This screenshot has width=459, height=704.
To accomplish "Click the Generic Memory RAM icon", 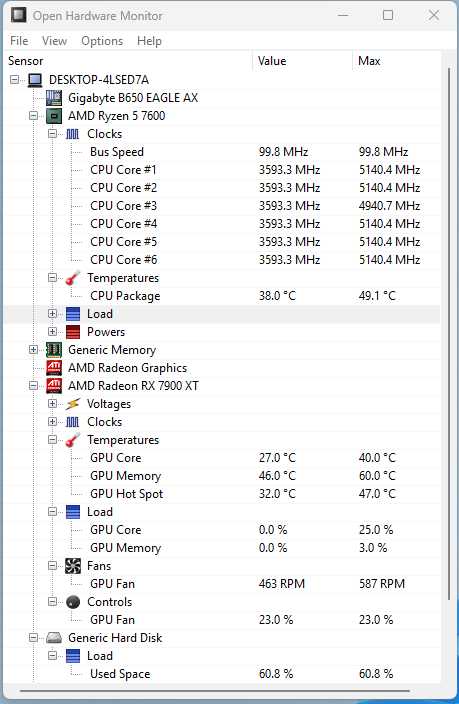I will pyautogui.click(x=54, y=350).
